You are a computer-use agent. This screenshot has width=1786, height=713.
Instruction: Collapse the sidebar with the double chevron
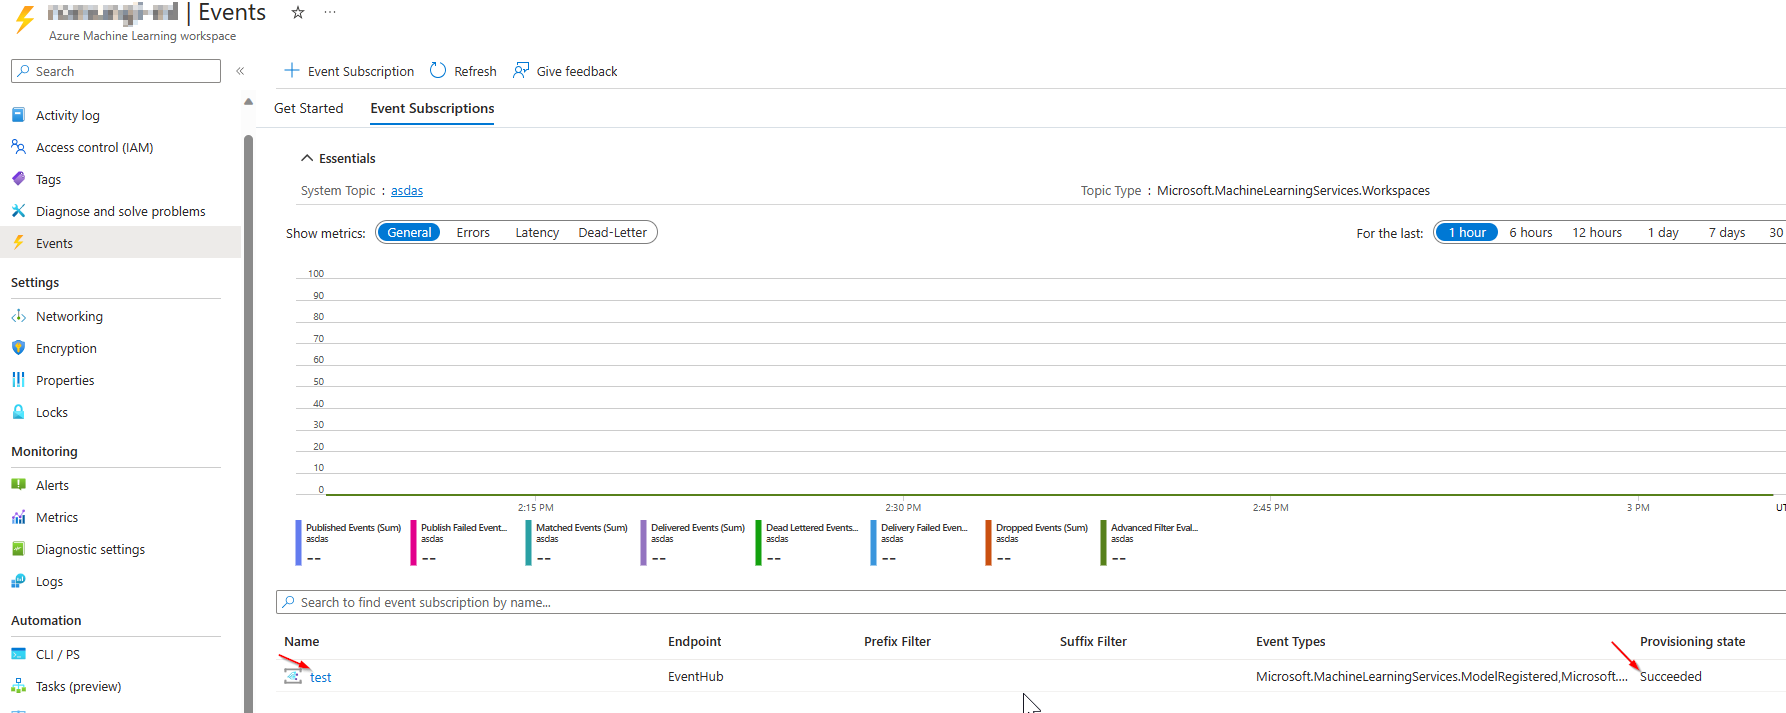[240, 71]
